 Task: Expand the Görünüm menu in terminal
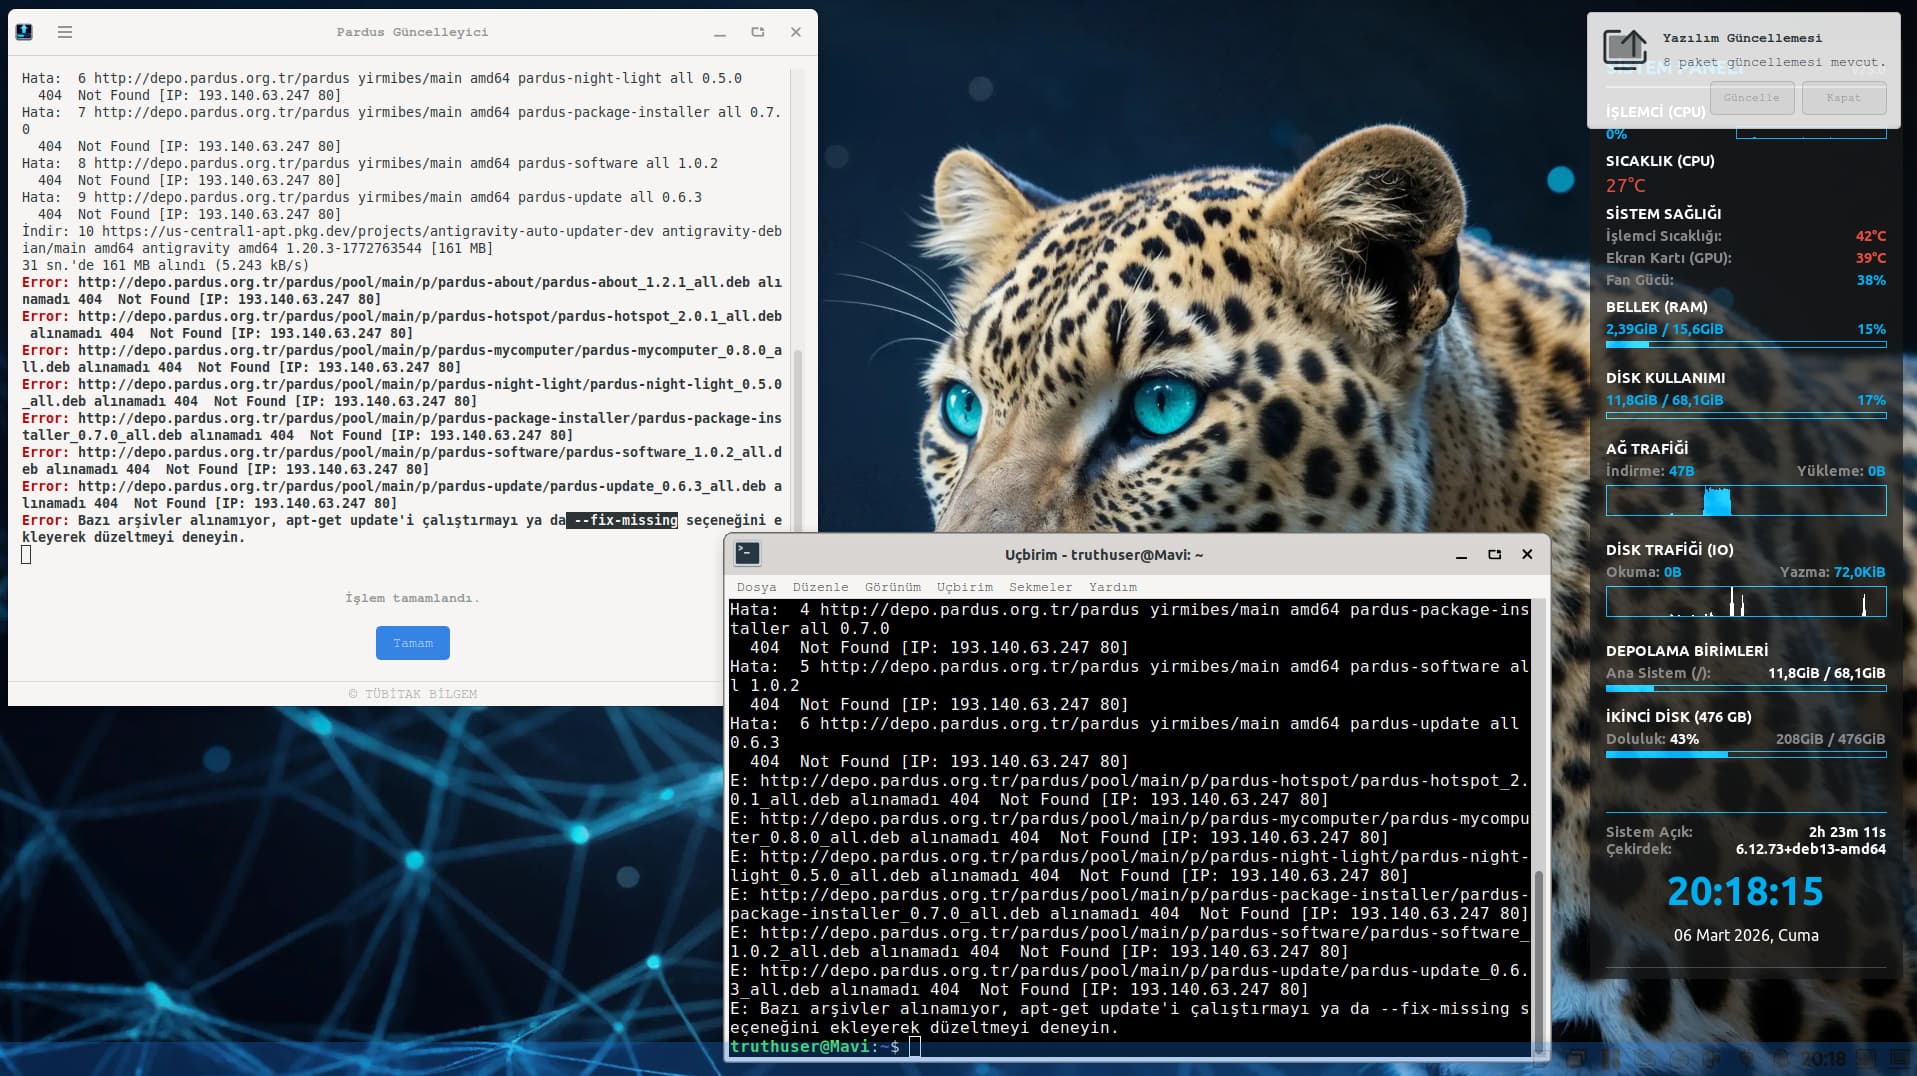point(892,587)
